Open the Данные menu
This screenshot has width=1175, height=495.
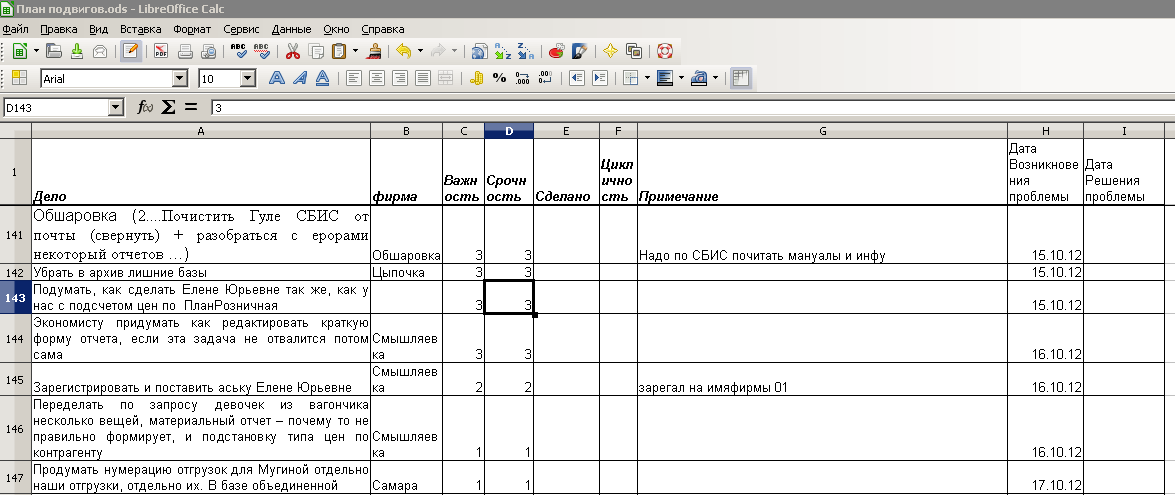292,29
